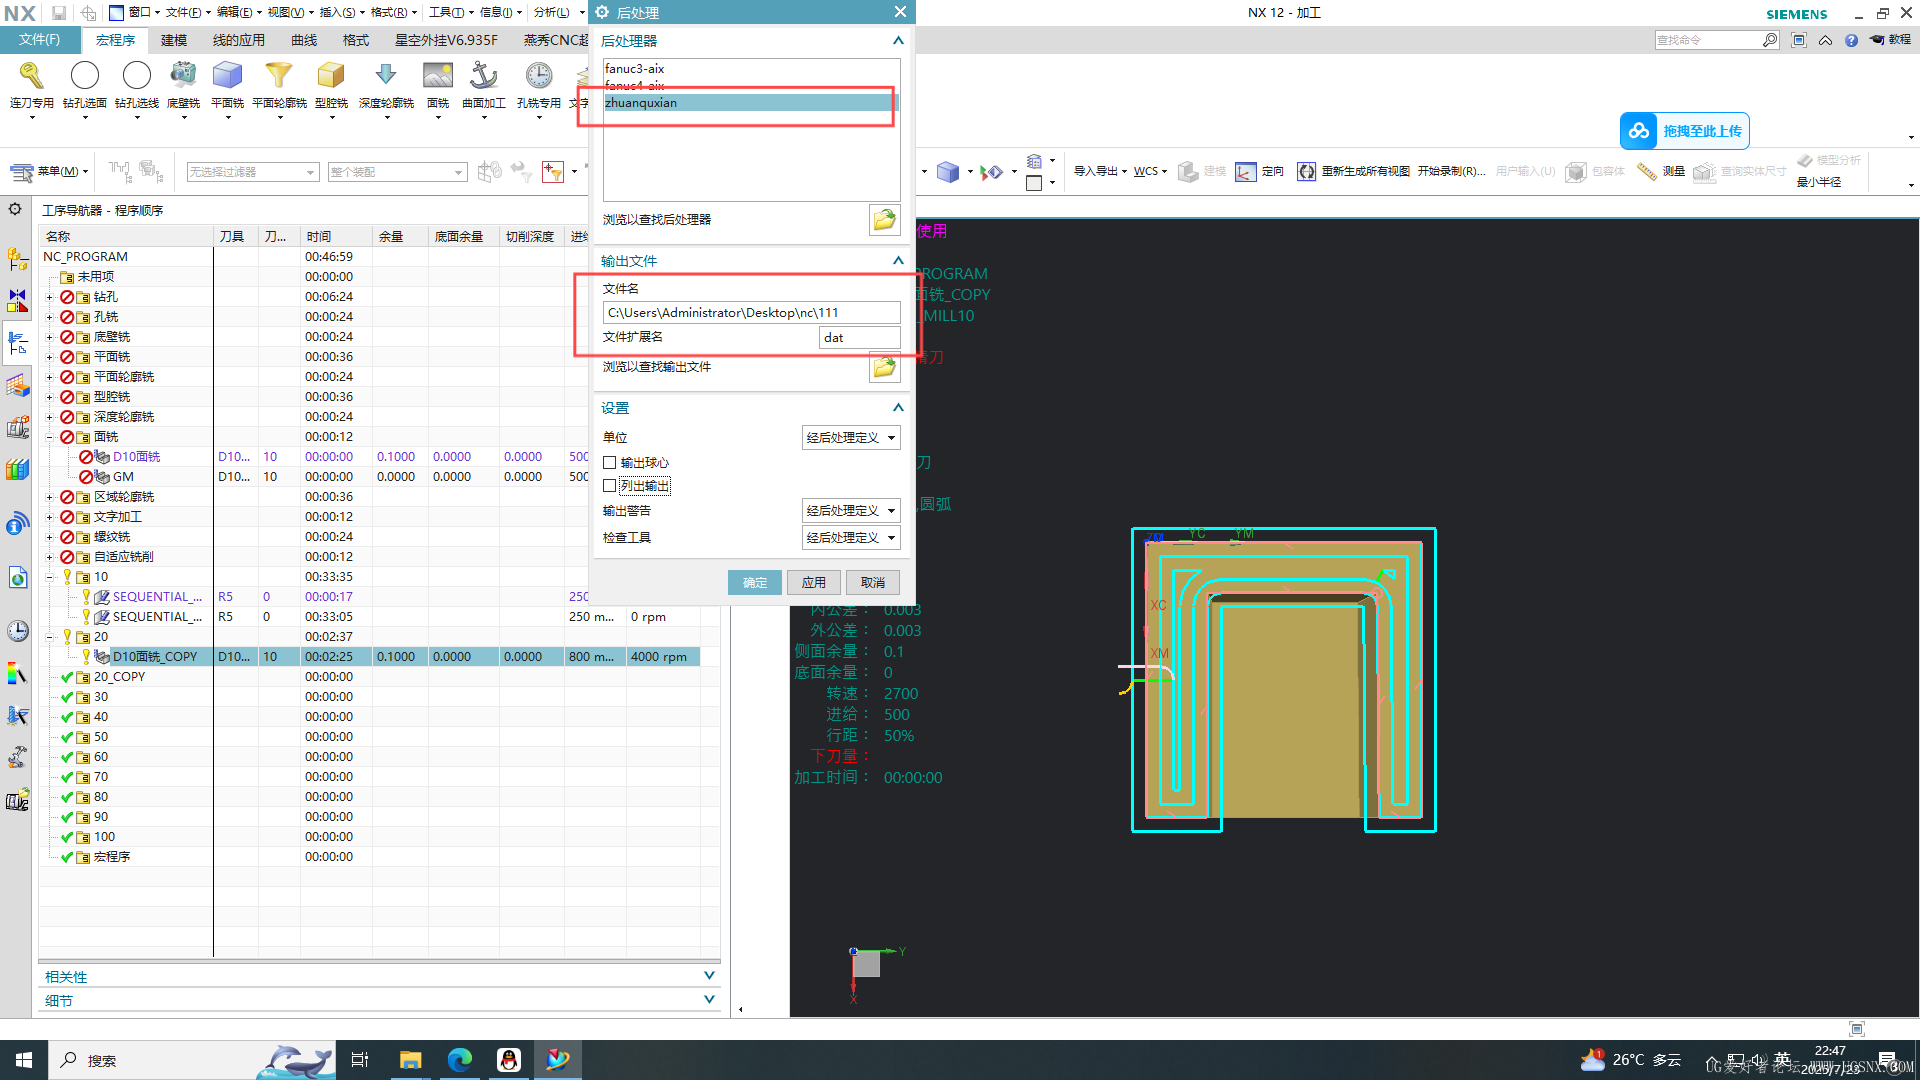Image resolution: width=1920 pixels, height=1080 pixels.
Task: Click the selection filter funnel icon
Action: pos(553,172)
